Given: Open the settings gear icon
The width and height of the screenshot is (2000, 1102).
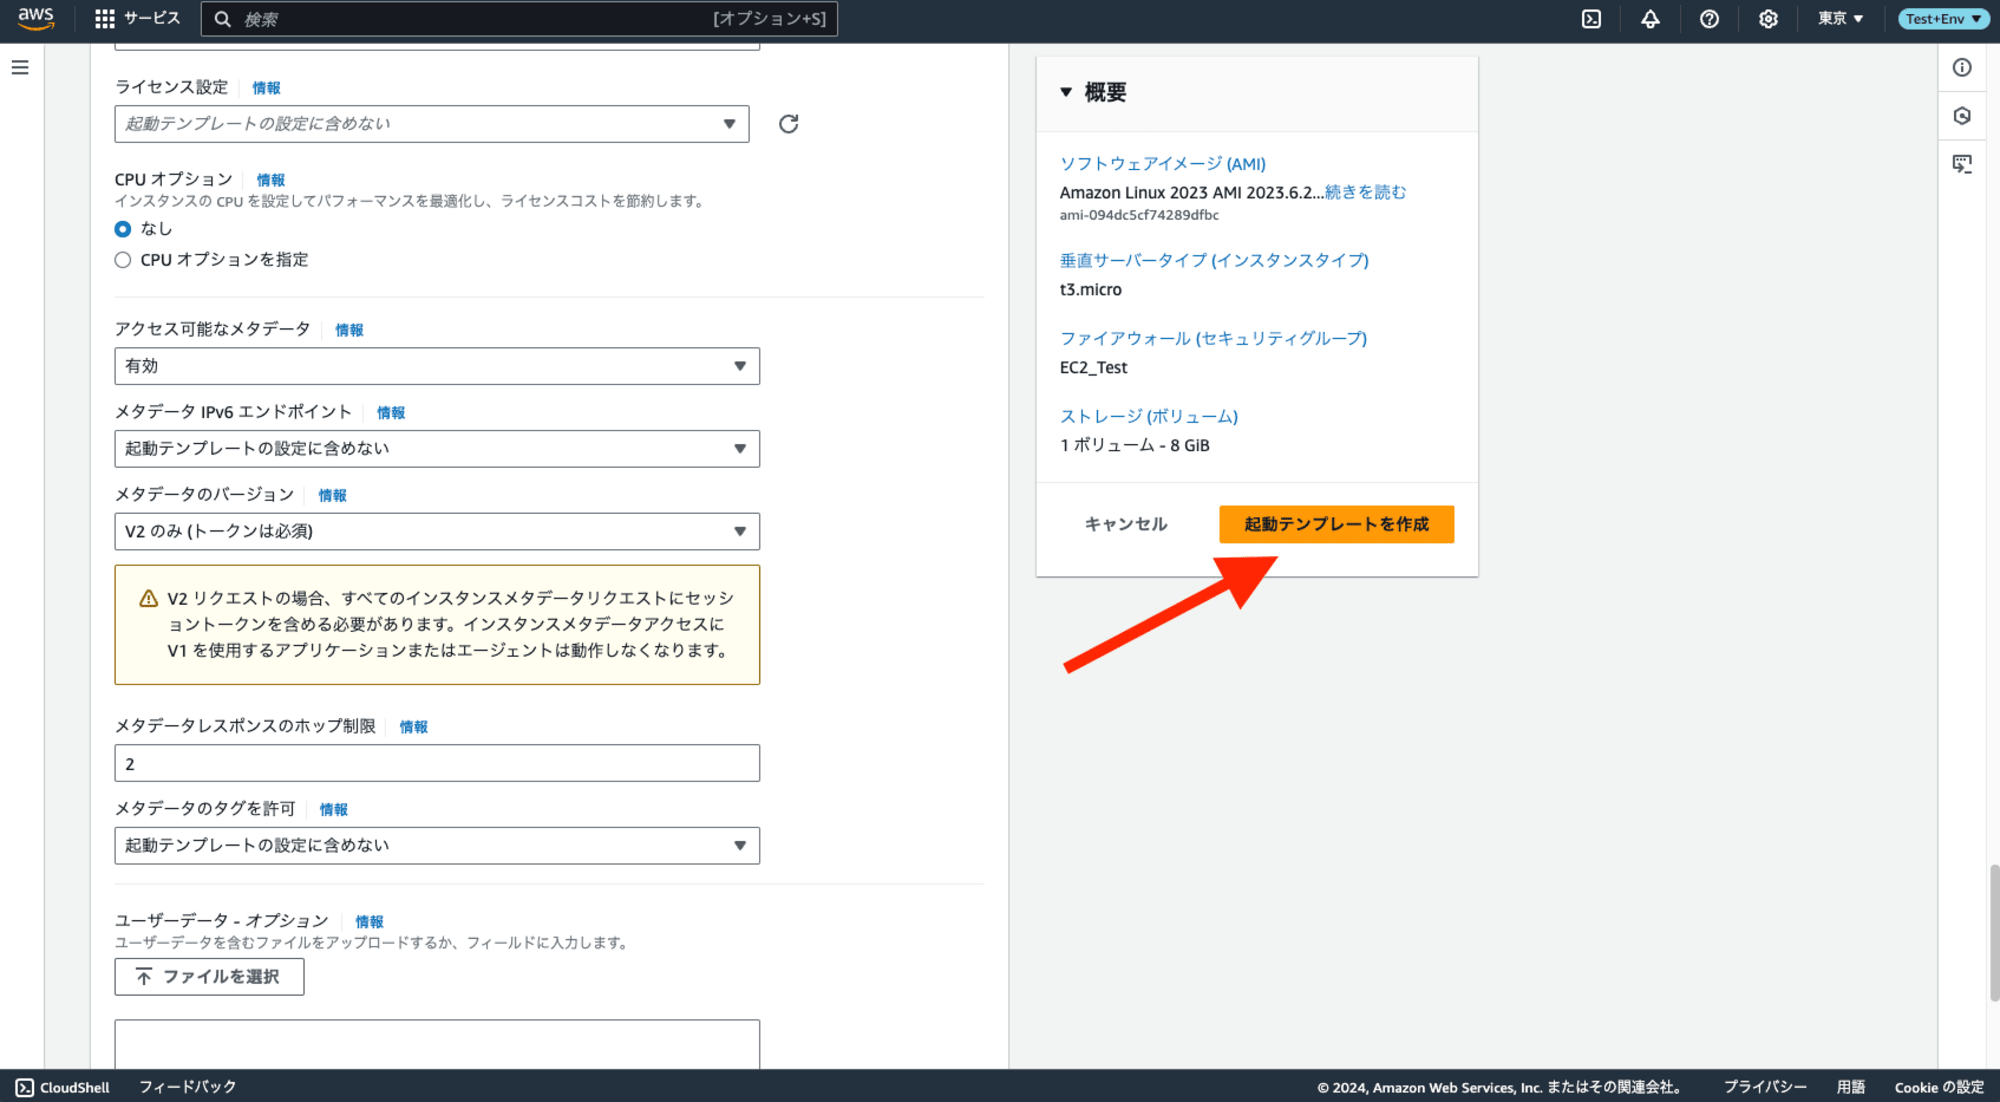Looking at the screenshot, I should coord(1768,19).
